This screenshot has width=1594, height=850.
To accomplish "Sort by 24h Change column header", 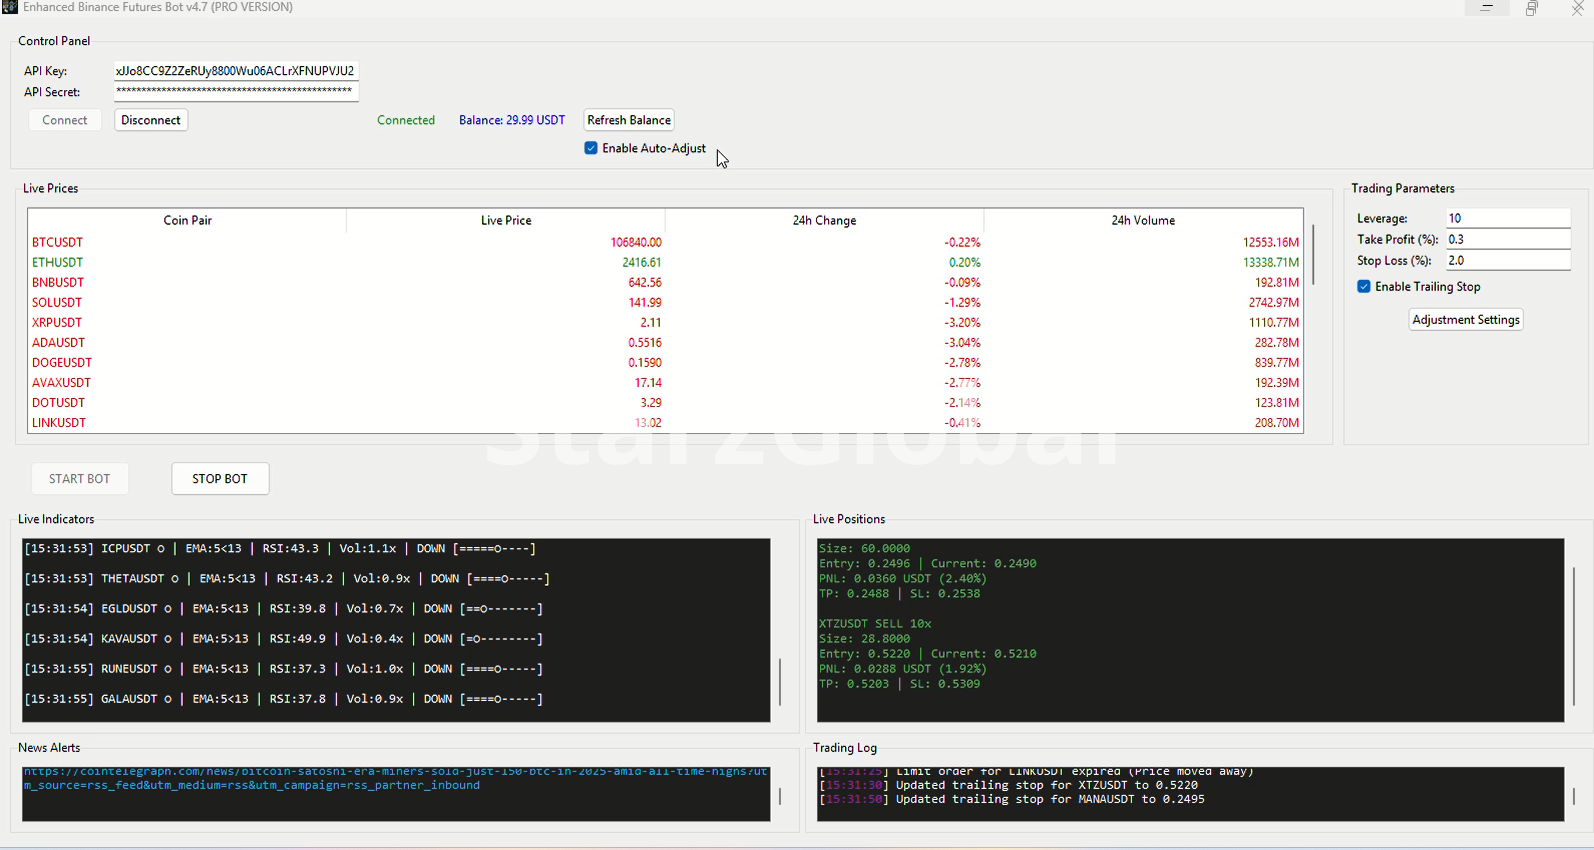I will pyautogui.click(x=824, y=220).
